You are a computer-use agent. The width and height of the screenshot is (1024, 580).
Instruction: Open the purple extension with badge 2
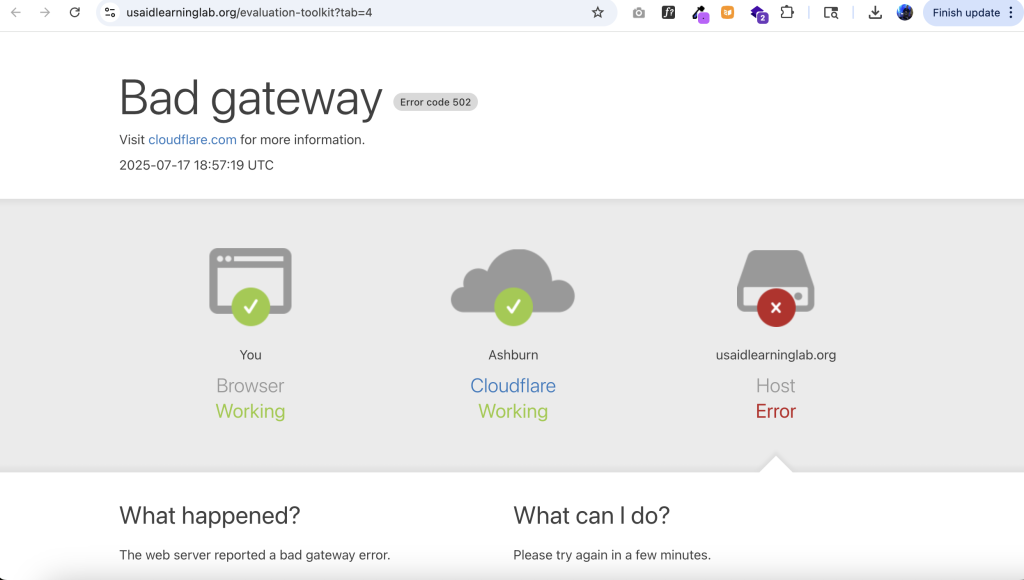(x=758, y=13)
